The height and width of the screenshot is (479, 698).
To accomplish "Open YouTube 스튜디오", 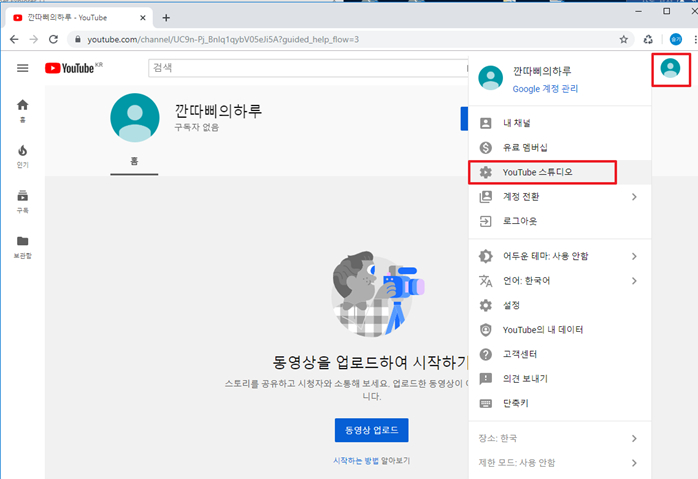I will tap(560, 172).
